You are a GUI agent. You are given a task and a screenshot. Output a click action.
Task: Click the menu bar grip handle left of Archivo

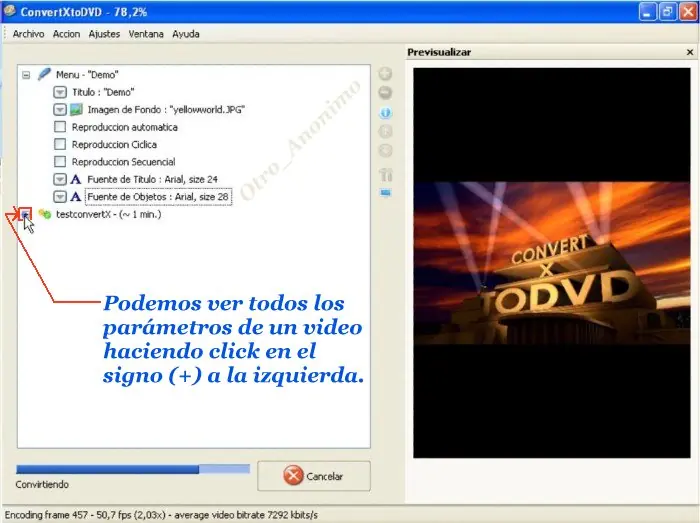[x=5, y=34]
